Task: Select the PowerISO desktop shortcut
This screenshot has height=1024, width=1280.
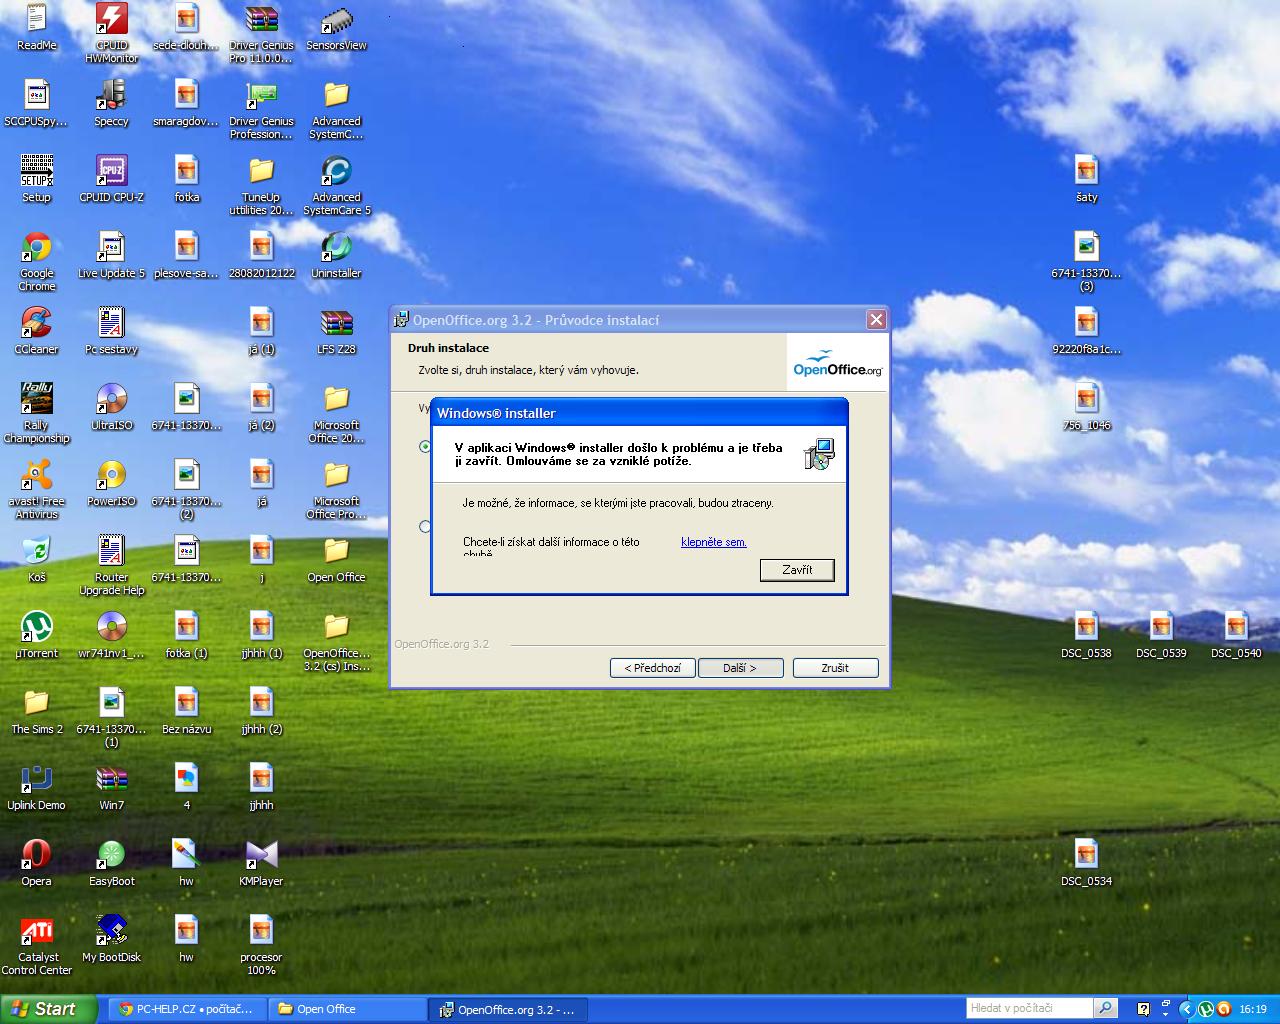Action: tap(112, 483)
